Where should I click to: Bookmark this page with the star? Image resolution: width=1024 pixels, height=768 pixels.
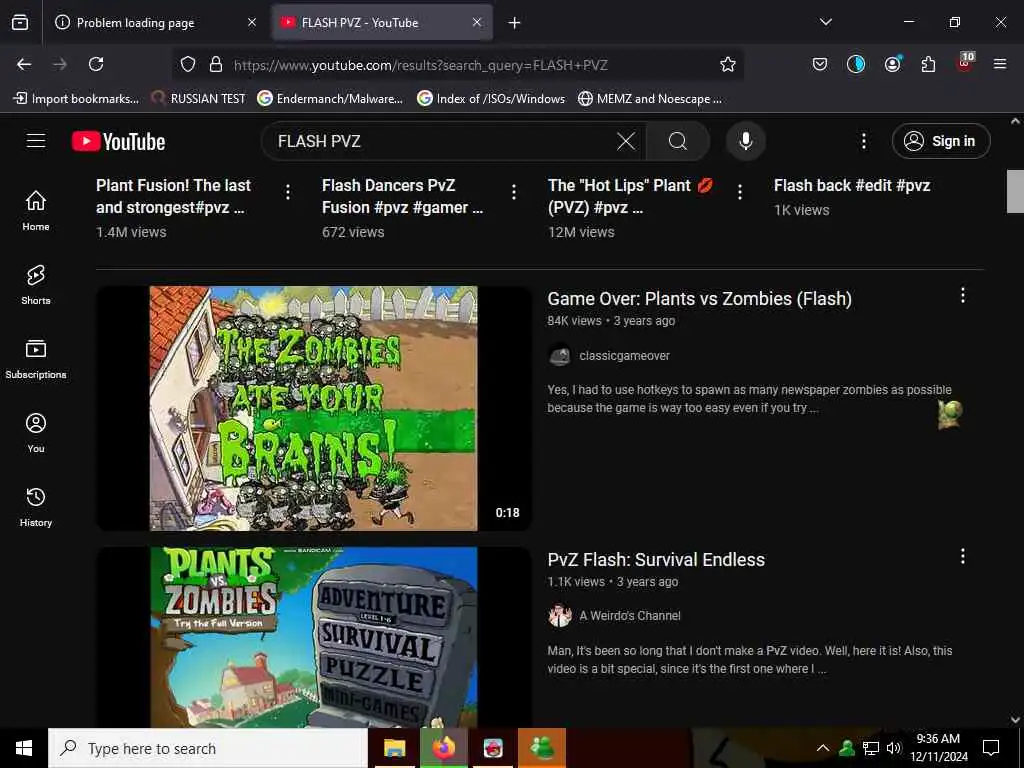(728, 64)
